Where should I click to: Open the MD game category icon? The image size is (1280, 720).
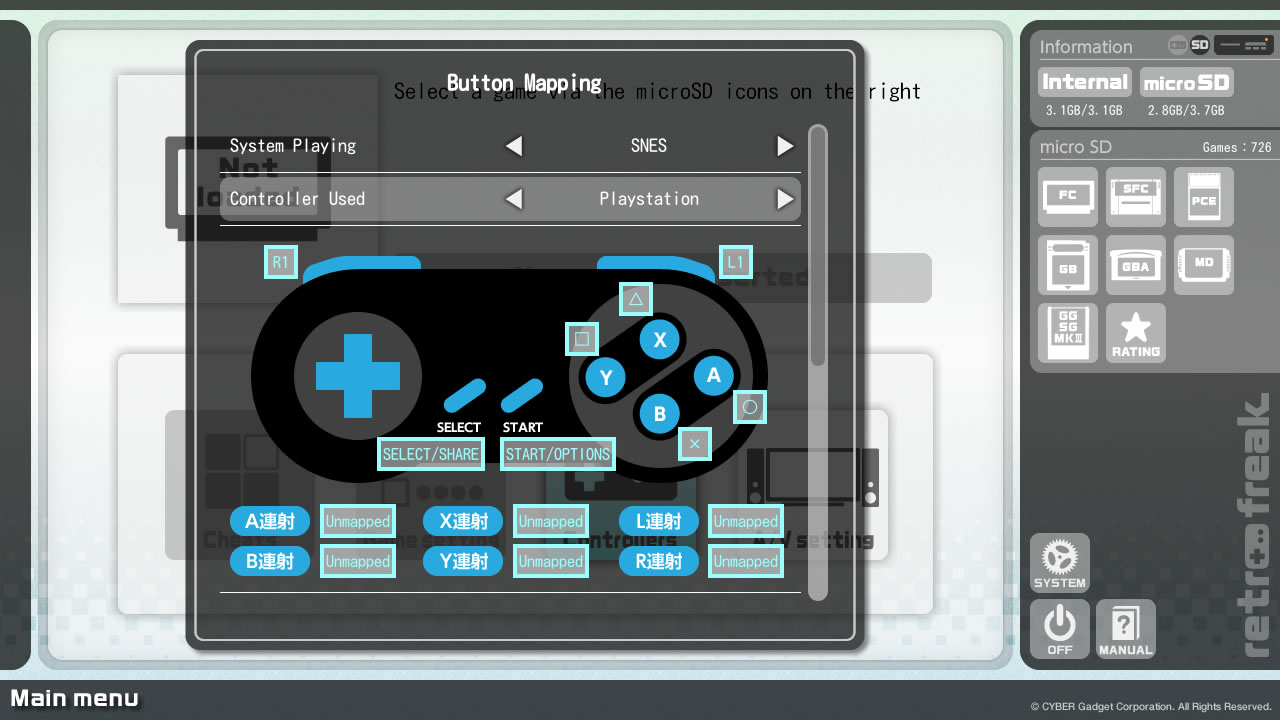(1203, 265)
